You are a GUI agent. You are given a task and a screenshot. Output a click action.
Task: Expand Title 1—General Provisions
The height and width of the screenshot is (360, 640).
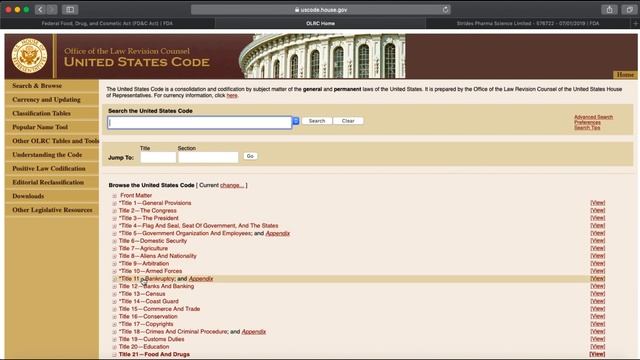(115, 203)
